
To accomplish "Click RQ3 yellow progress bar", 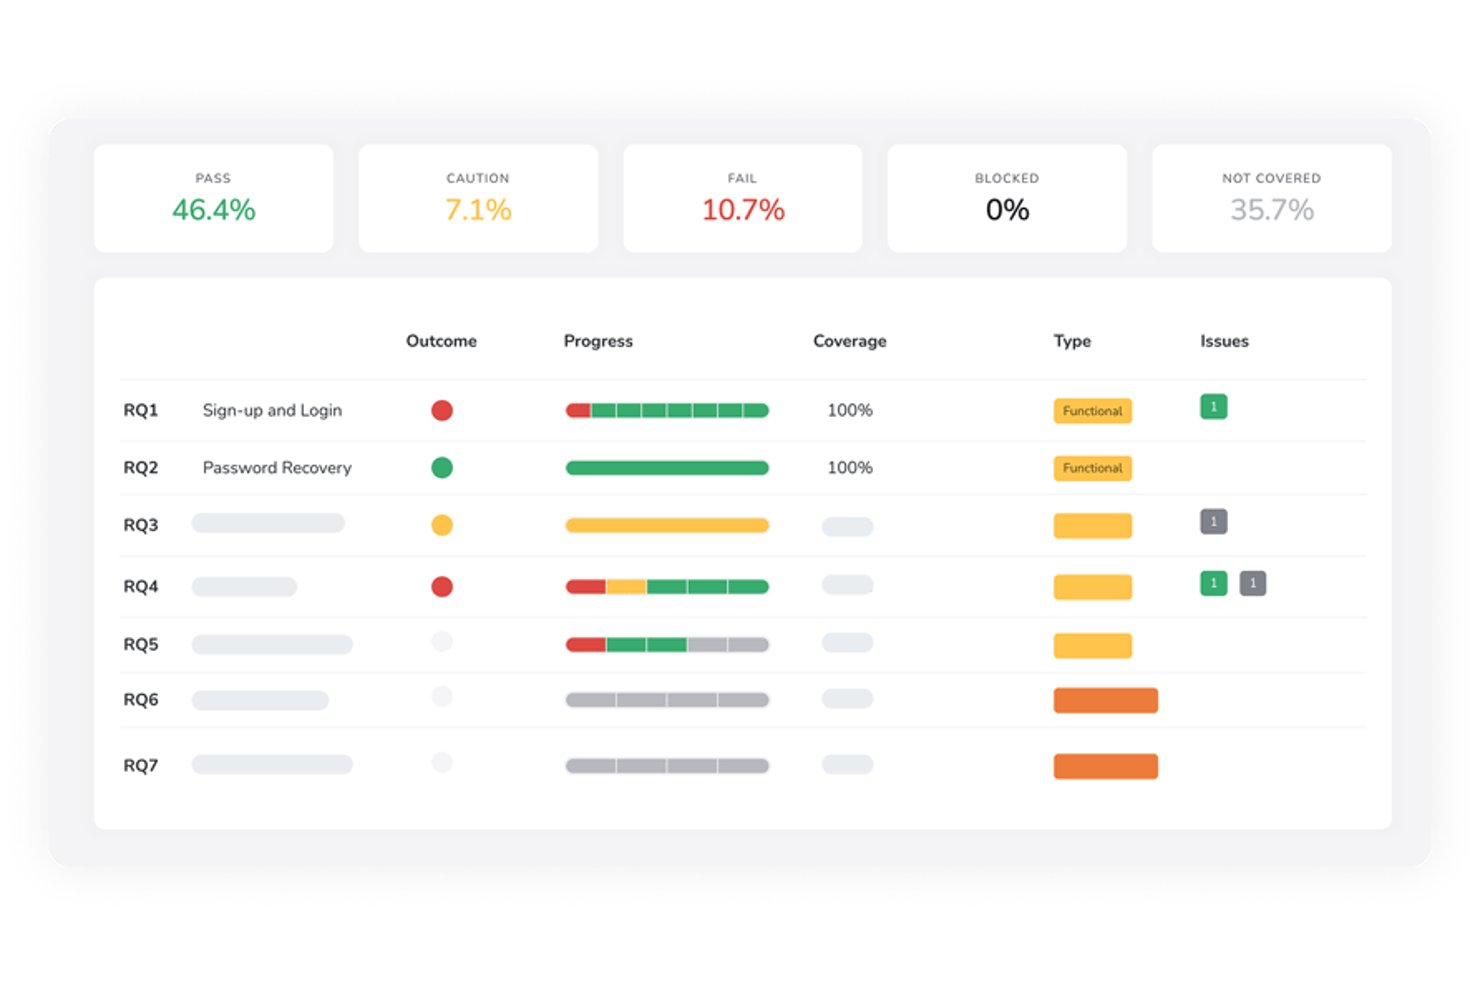I will pos(667,525).
